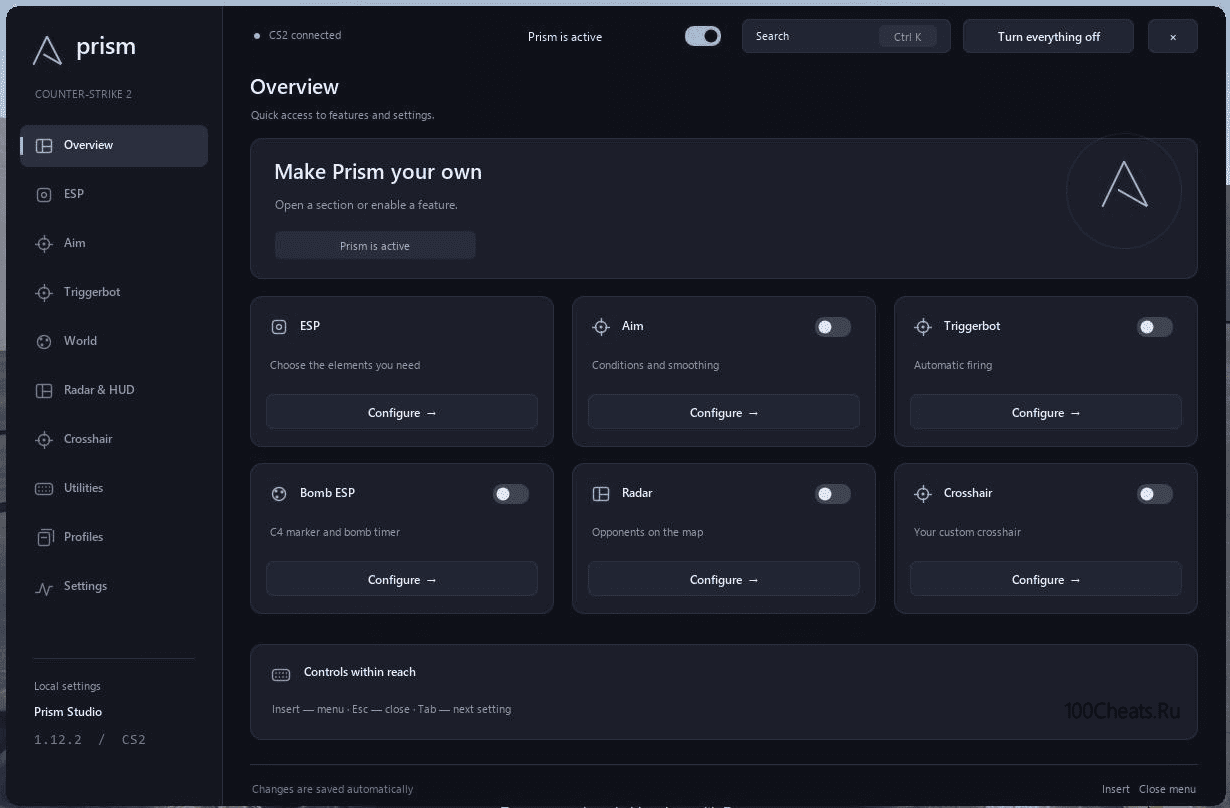Screen dimensions: 1230x808
Task: Click the Turn everything off button
Action: (1048, 37)
